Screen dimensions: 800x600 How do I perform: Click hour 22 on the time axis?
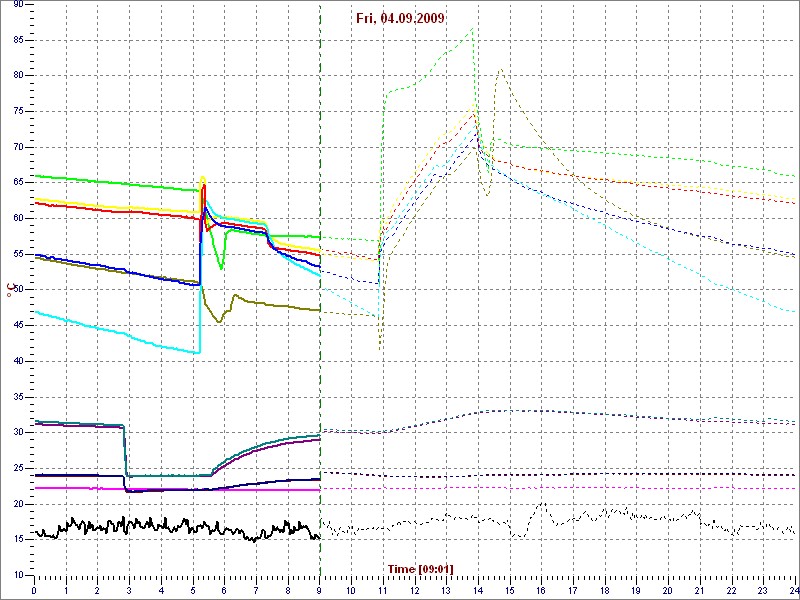click(732, 589)
